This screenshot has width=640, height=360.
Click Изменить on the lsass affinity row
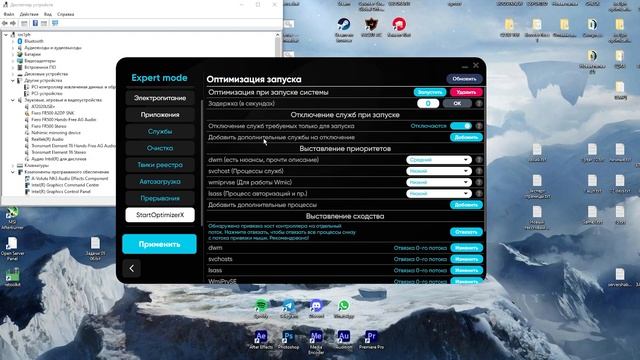(x=467, y=270)
